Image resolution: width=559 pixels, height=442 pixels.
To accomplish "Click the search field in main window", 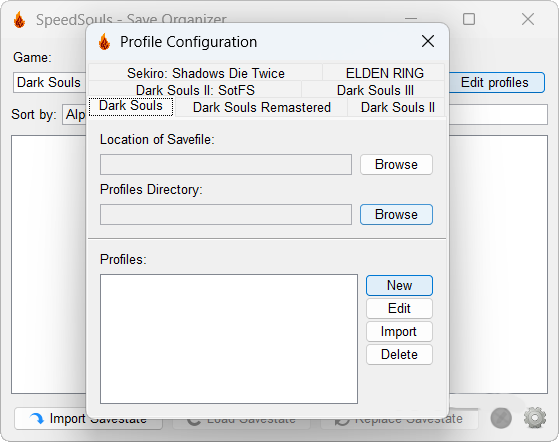I will pyautogui.click(x=498, y=114).
